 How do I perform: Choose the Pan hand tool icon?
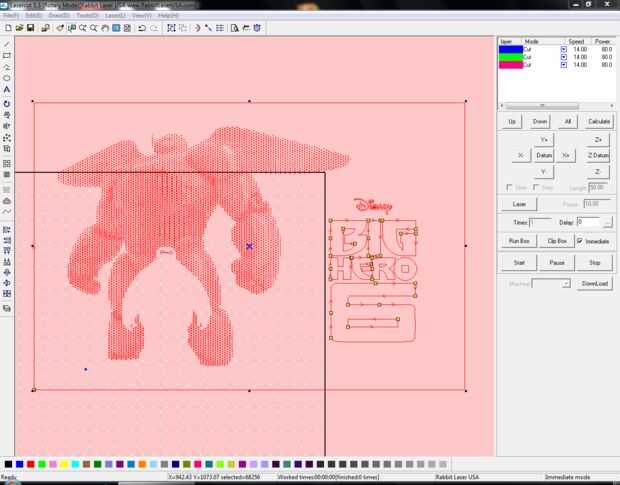[105, 28]
